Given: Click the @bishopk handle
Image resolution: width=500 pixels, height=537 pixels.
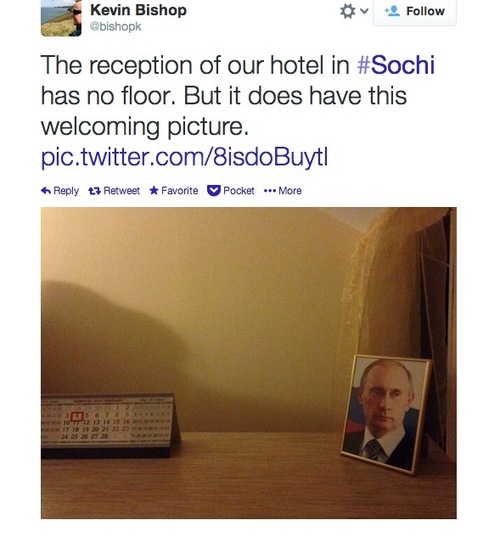Looking at the screenshot, I should tap(115, 27).
